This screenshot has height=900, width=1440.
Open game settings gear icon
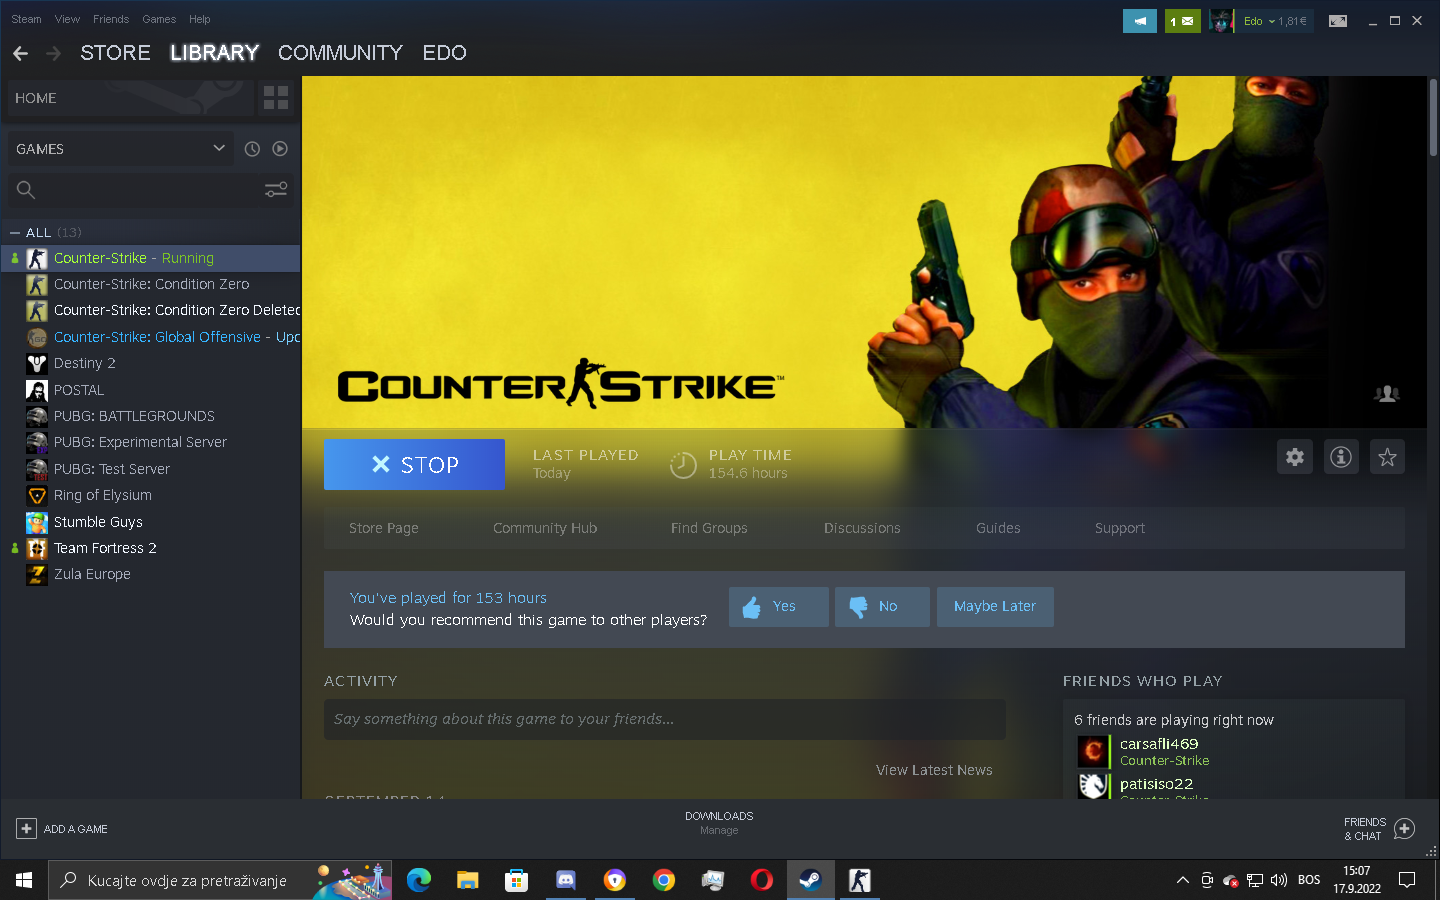(x=1295, y=457)
